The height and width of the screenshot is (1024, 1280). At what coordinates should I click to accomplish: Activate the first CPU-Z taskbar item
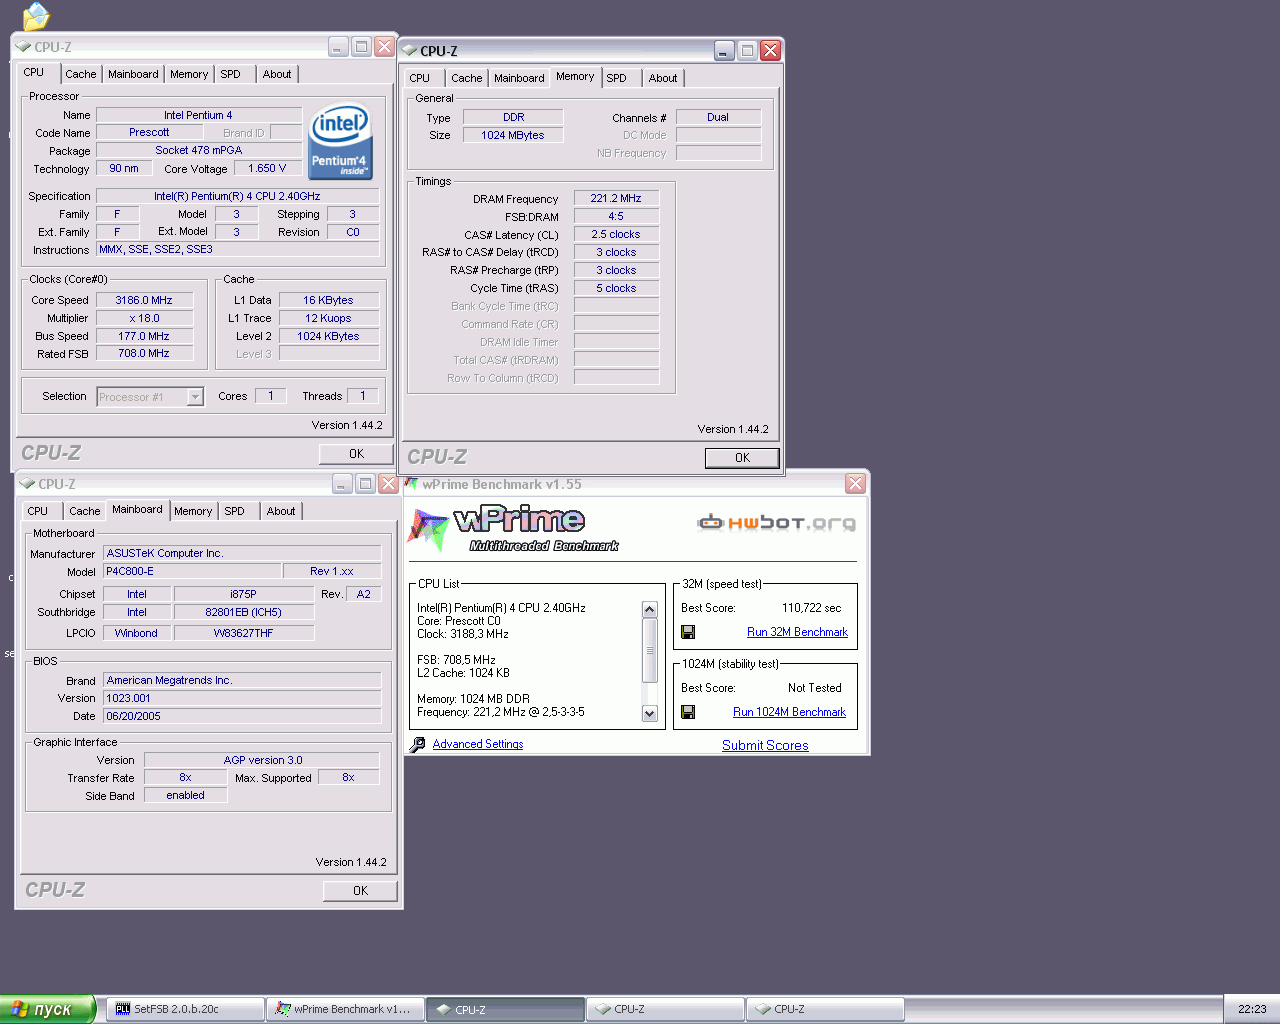pos(505,1009)
